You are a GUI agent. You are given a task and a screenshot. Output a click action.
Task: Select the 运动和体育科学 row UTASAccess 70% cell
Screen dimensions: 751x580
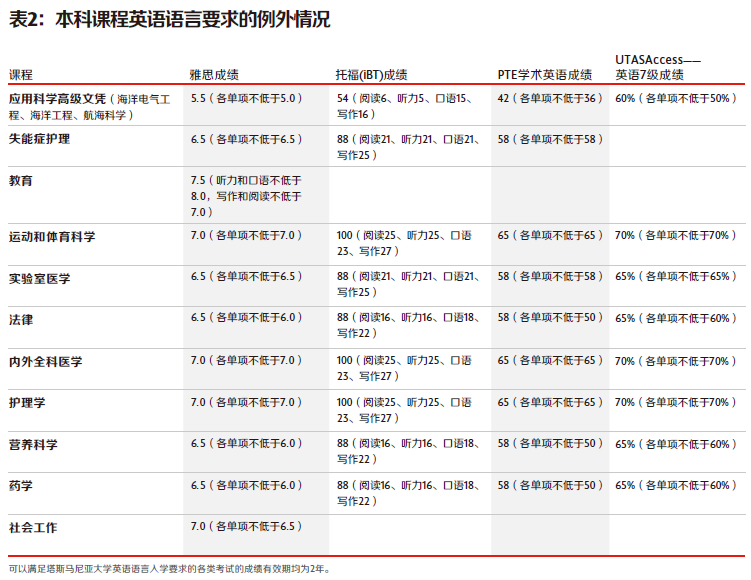(x=675, y=235)
